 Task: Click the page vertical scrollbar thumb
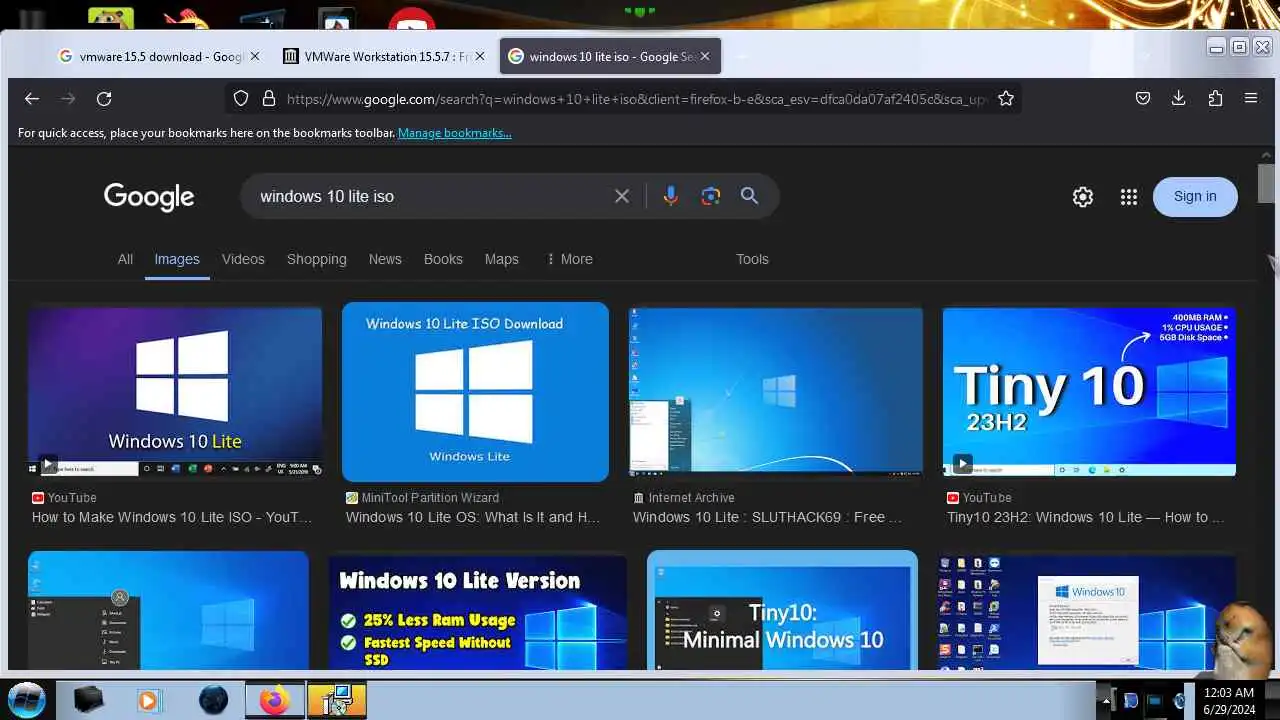(x=1266, y=183)
